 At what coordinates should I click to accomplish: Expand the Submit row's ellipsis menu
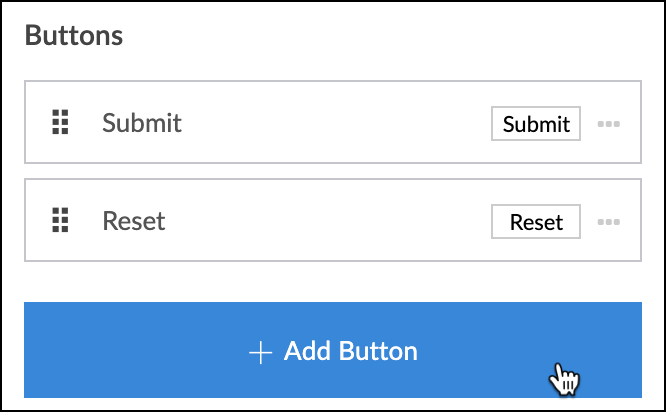pyautogui.click(x=609, y=124)
